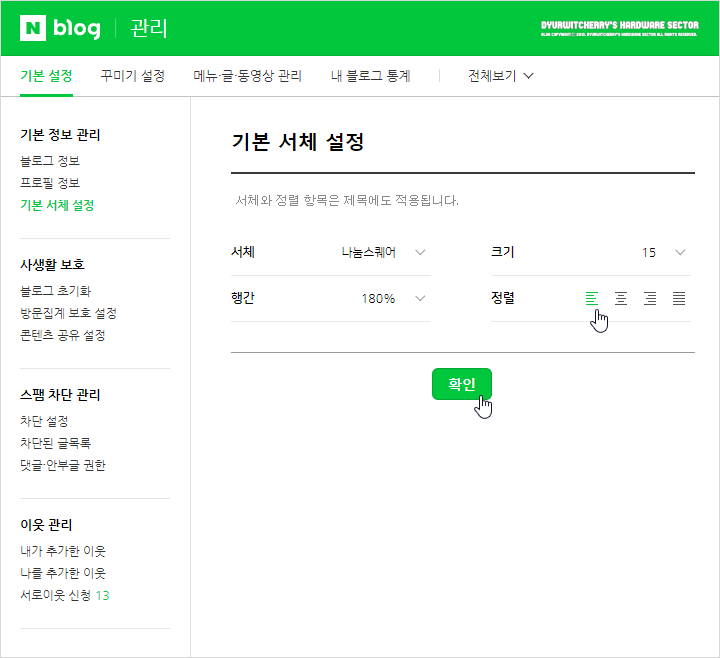Open 나를 추가한 이웃 link

[x=63, y=573]
